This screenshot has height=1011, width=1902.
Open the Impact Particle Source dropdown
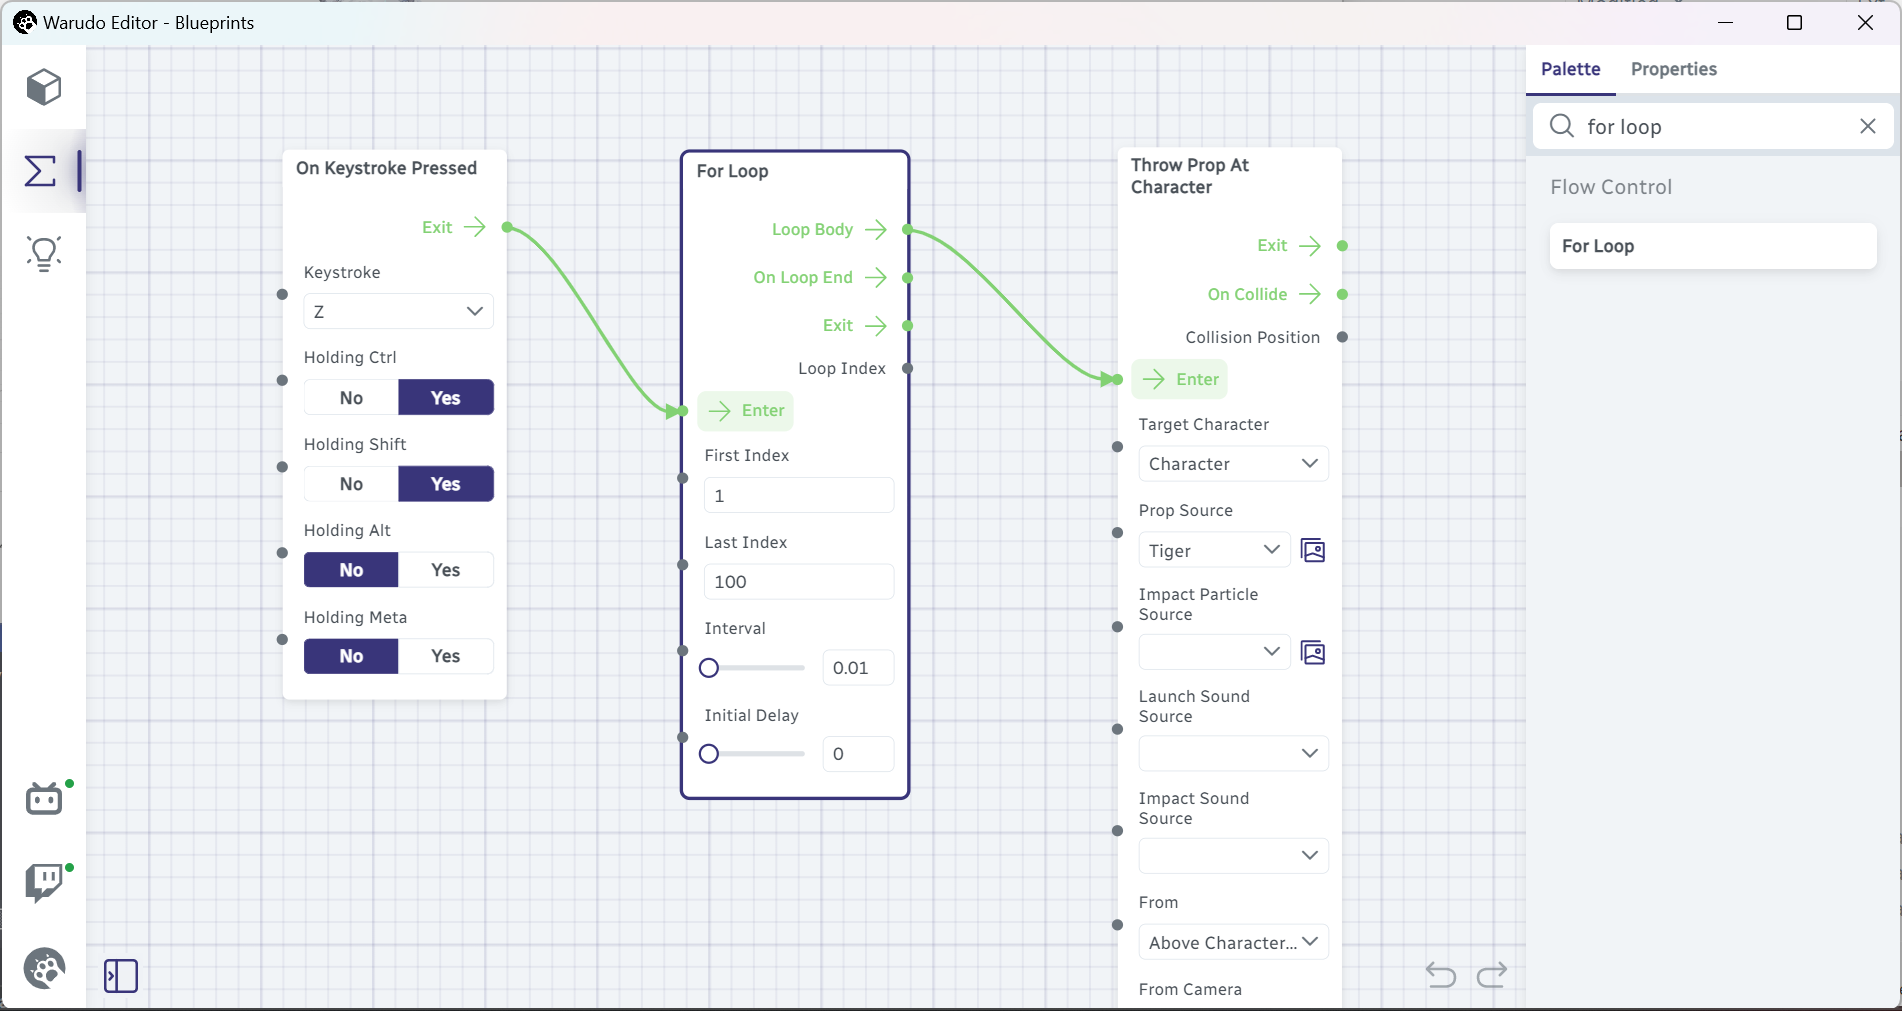pyautogui.click(x=1214, y=652)
